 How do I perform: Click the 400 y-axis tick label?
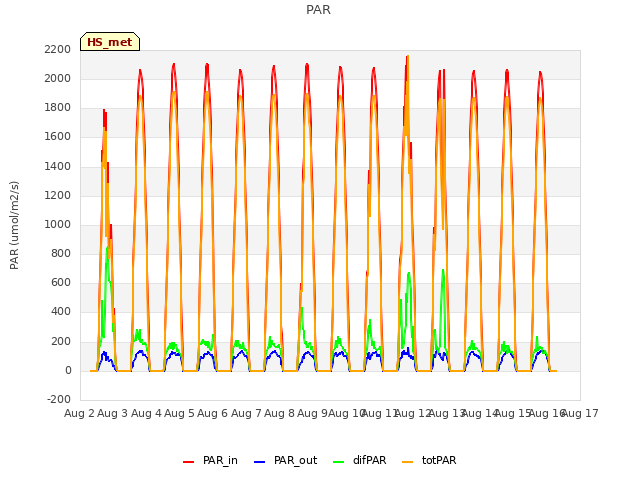tap(61, 312)
